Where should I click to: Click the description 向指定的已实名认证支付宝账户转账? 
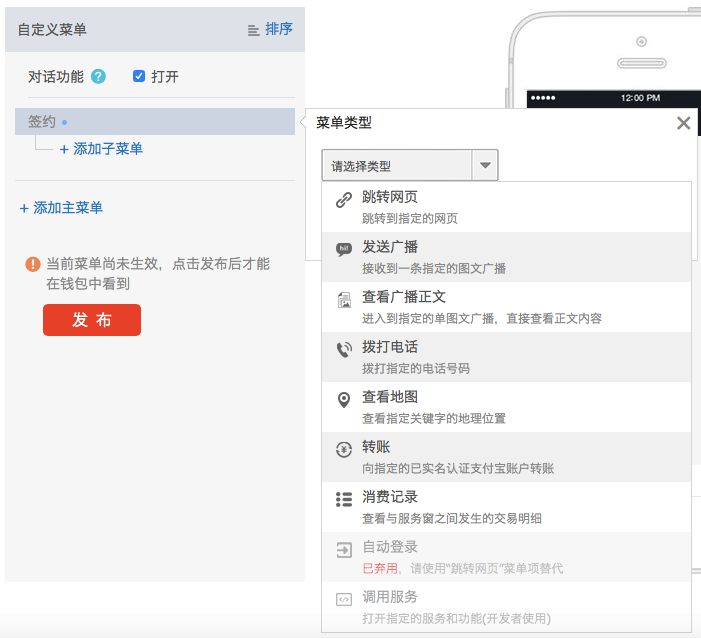coord(458,469)
